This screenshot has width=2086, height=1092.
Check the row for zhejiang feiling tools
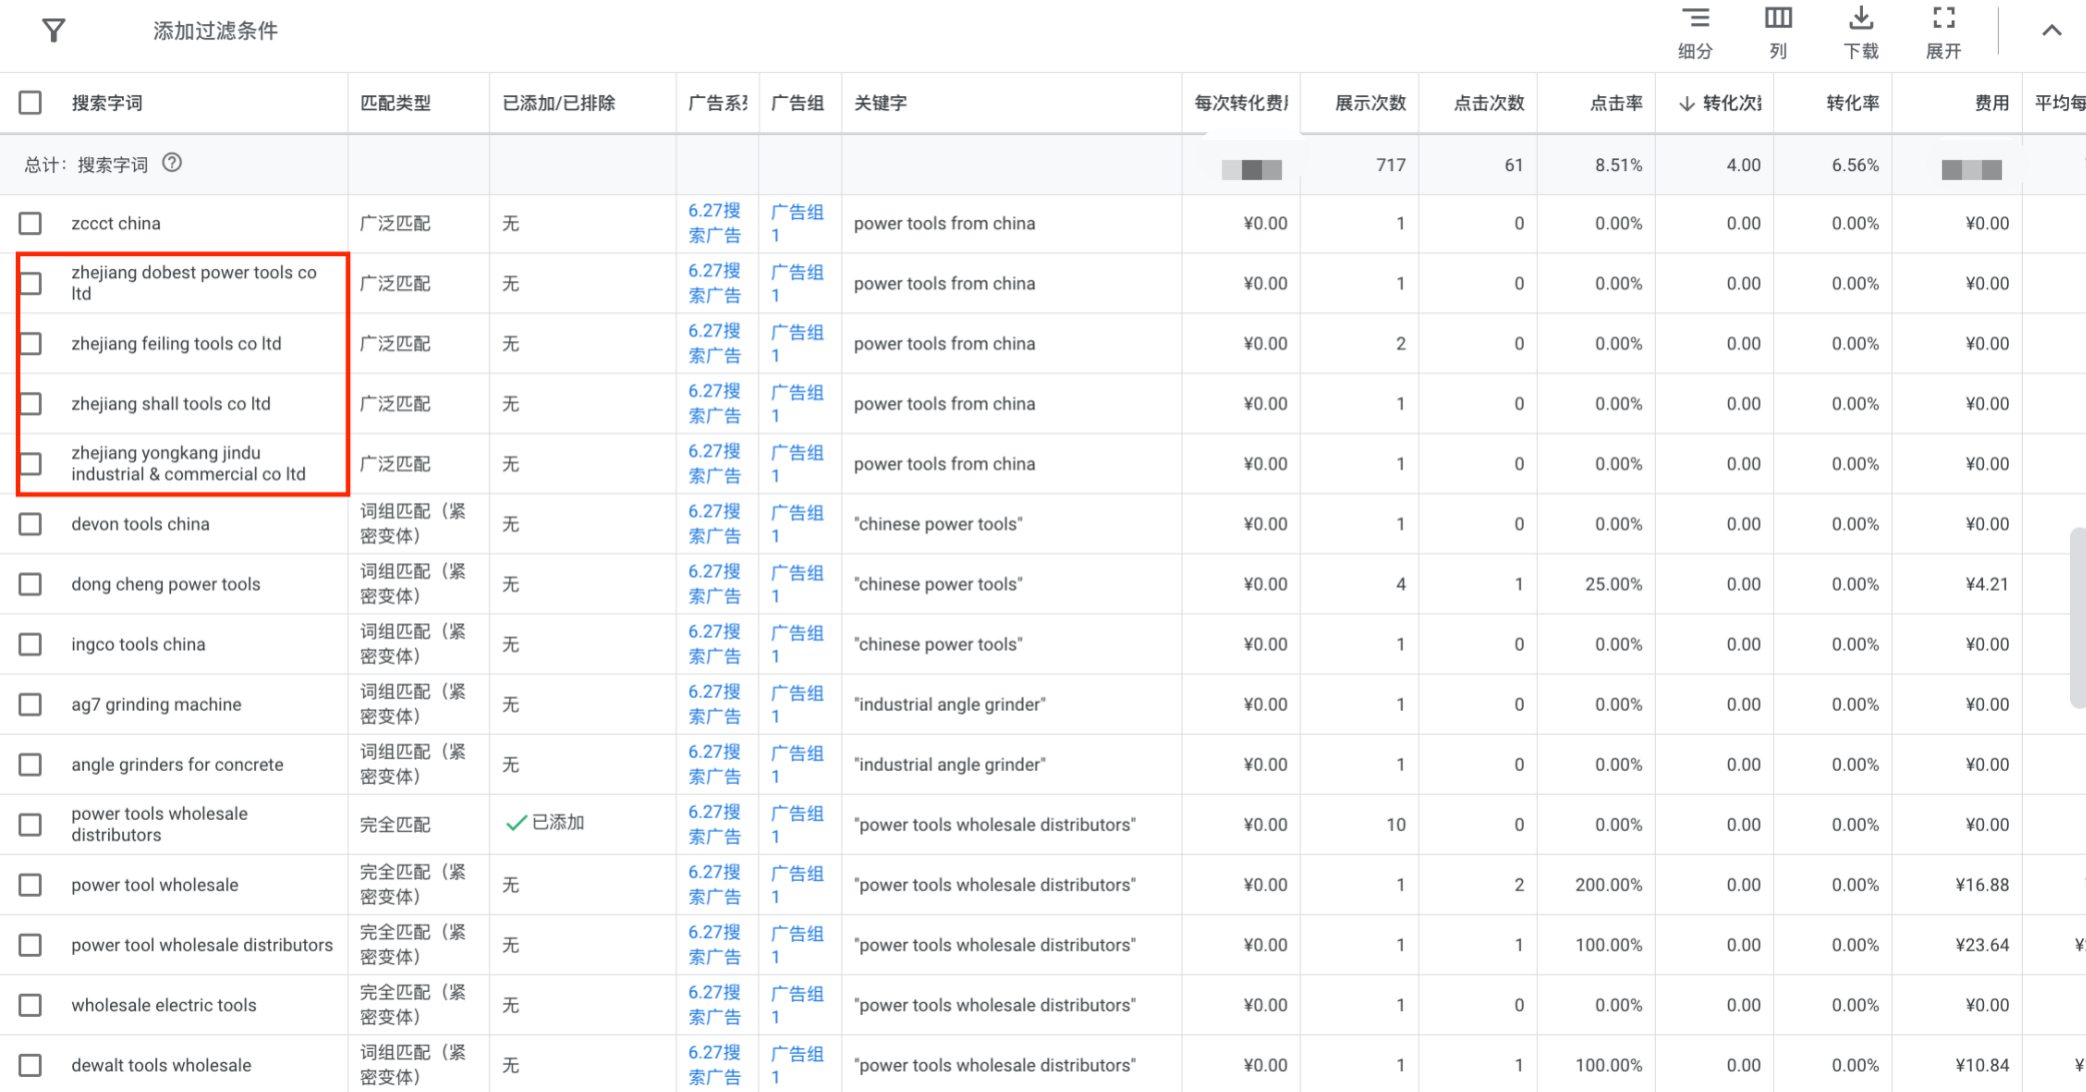pos(30,344)
